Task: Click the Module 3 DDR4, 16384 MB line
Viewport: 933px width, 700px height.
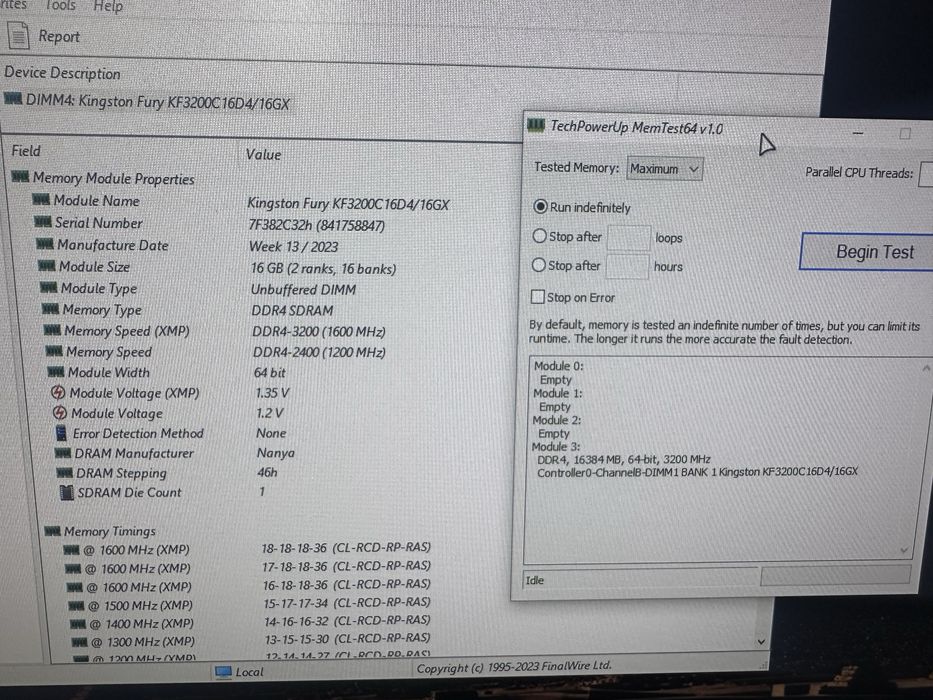Action: (624, 459)
